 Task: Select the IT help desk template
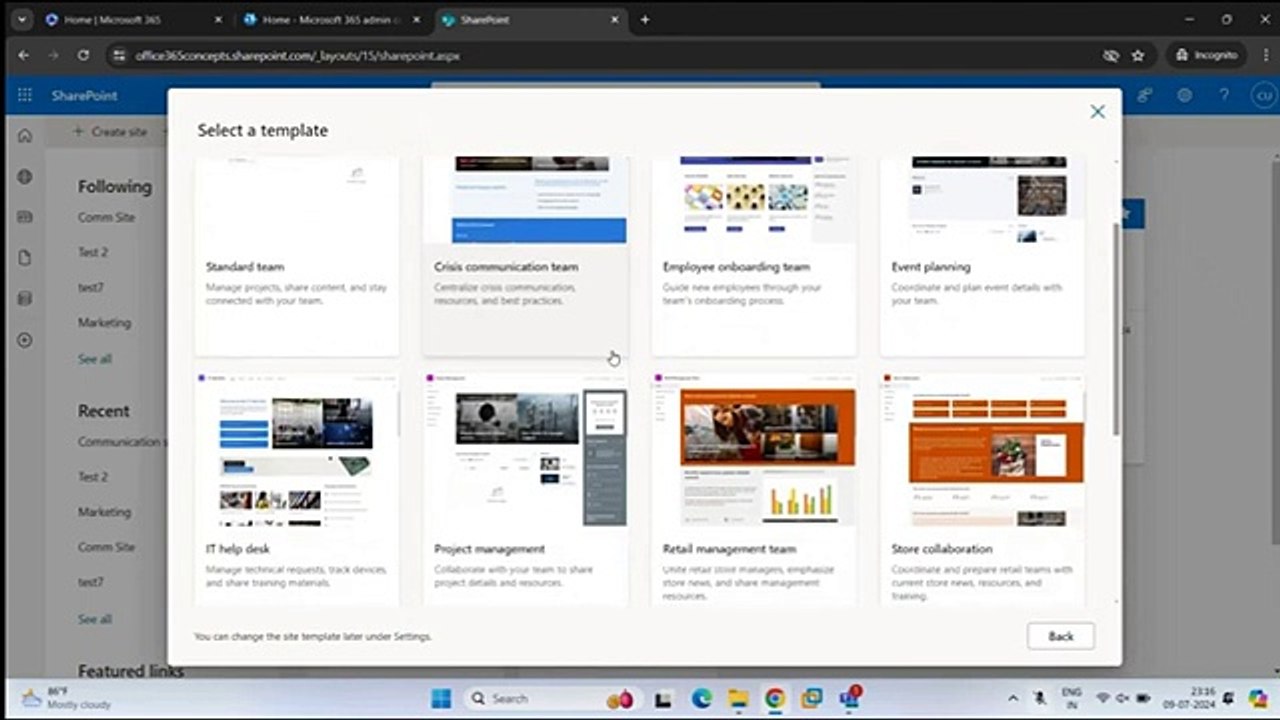(x=297, y=490)
